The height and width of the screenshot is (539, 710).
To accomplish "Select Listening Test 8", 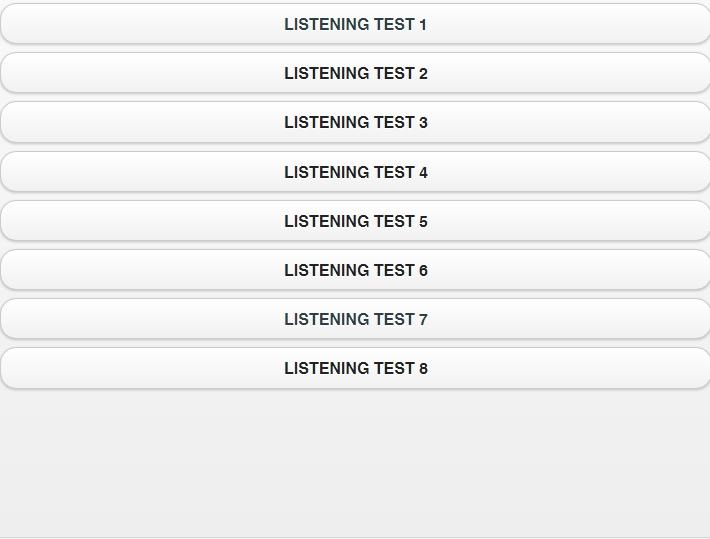I will pos(355,368).
